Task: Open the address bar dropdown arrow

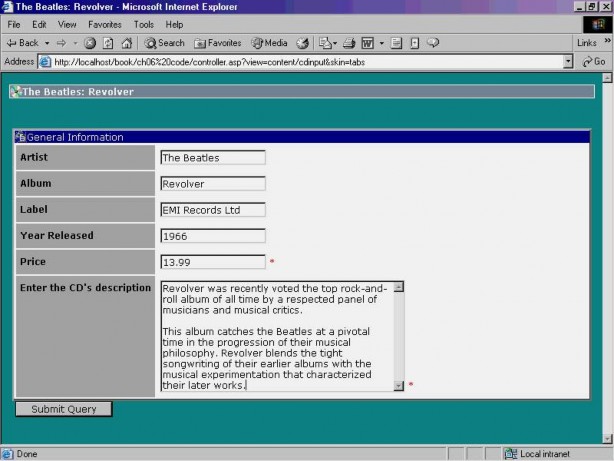Action: tap(568, 61)
